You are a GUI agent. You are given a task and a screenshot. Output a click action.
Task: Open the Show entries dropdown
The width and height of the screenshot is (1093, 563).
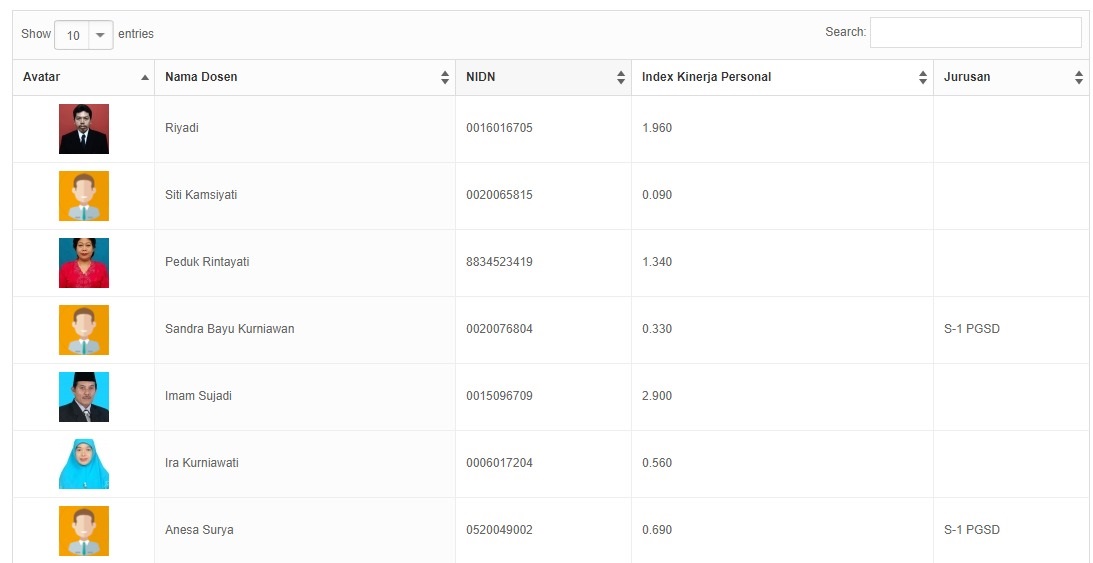pos(84,35)
